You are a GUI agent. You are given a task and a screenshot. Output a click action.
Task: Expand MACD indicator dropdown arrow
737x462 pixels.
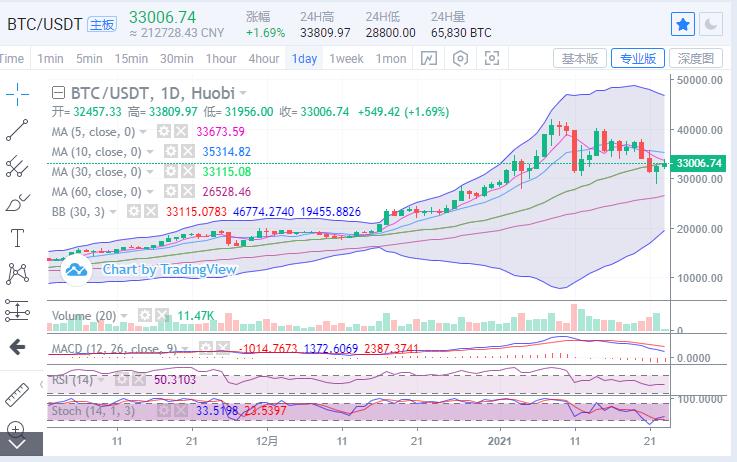[186, 349]
